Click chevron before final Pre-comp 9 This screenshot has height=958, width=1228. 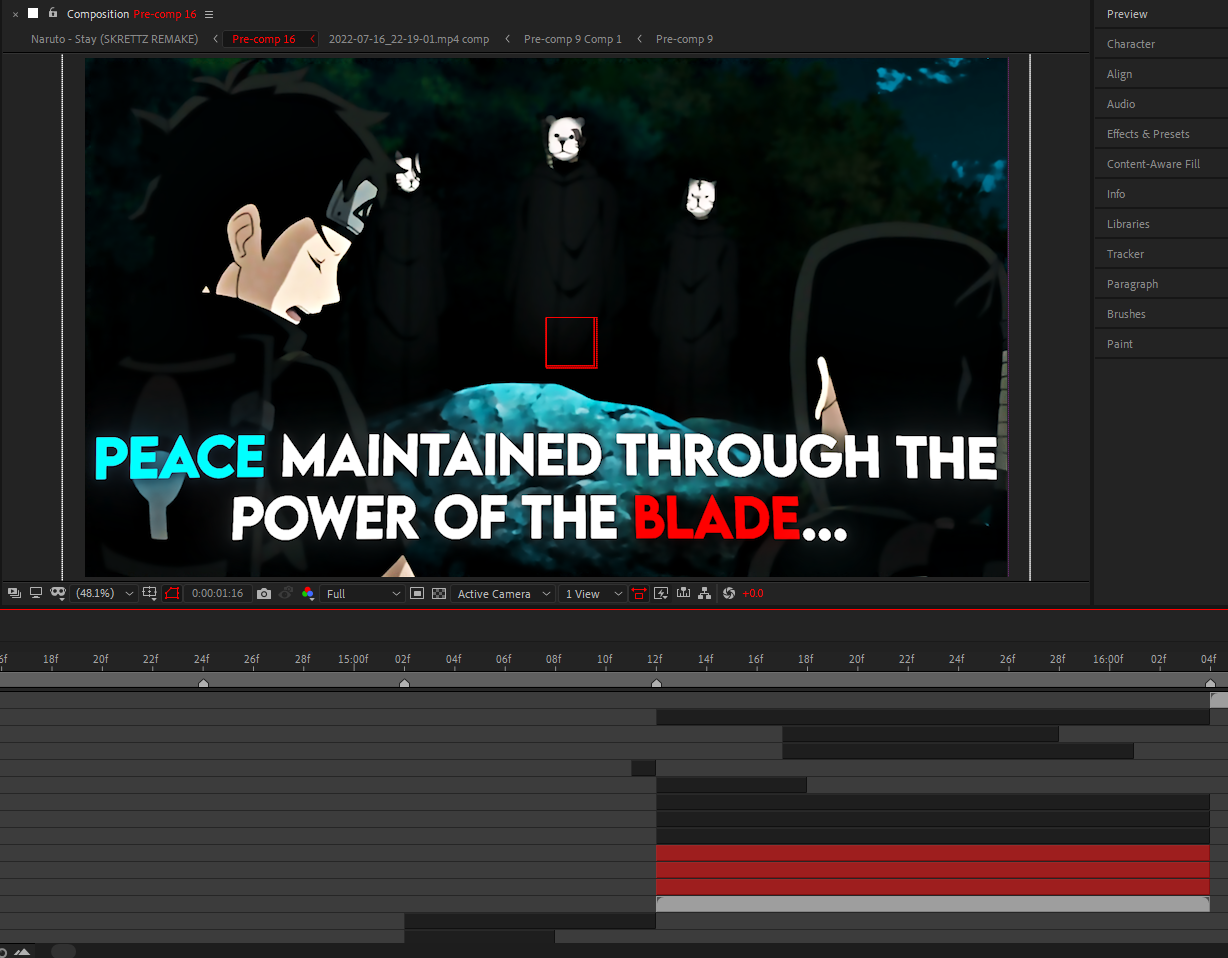tap(640, 39)
